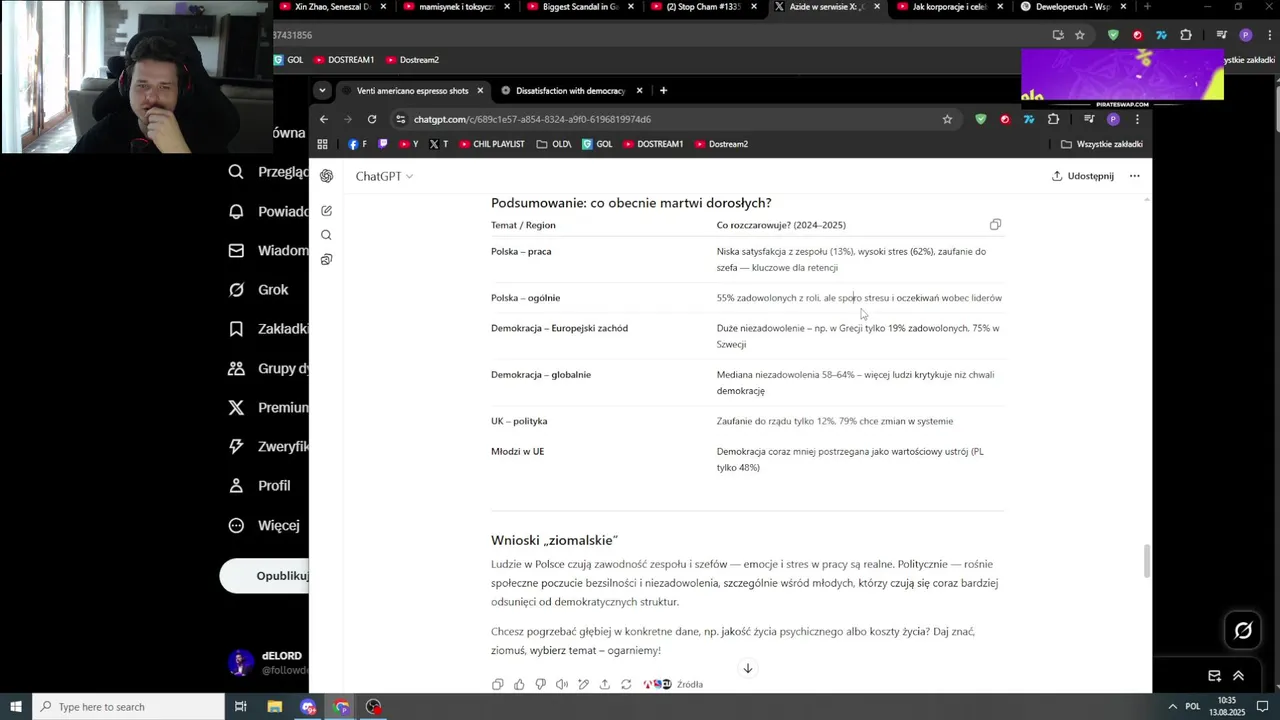Open the Źródła sources button
This screenshot has width=1280, height=720.
tap(673, 684)
